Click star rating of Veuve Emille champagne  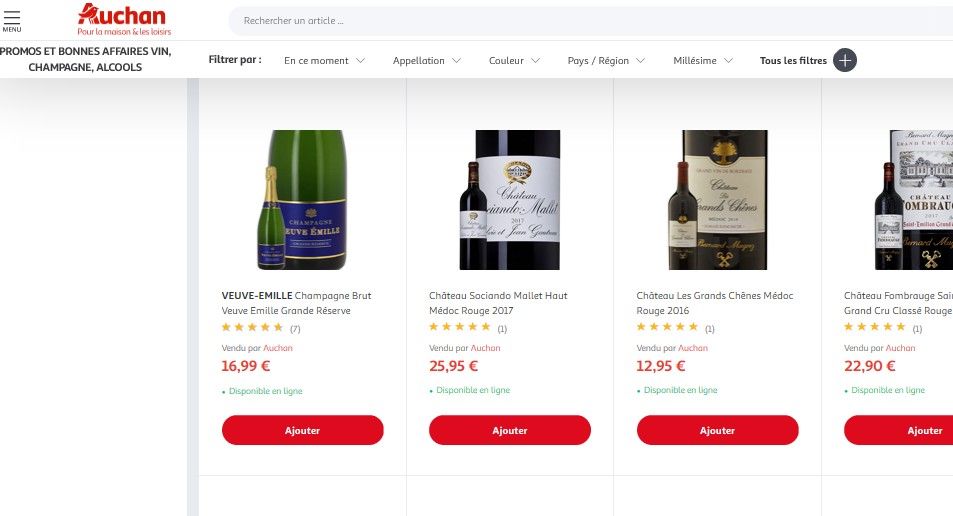point(252,327)
